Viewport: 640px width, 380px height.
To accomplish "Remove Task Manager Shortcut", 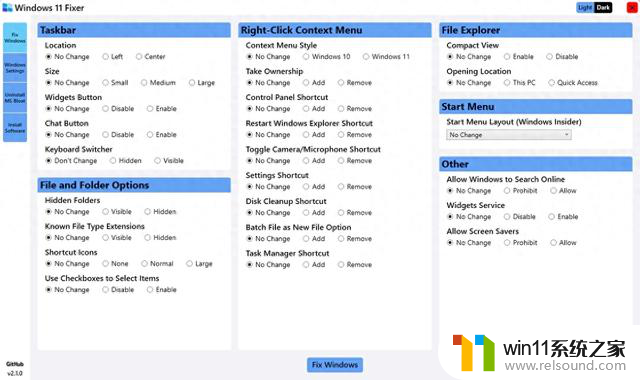I will [x=355, y=264].
